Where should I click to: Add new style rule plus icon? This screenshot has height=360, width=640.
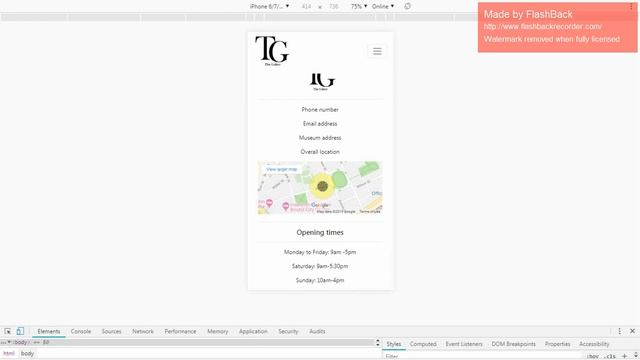[x=624, y=356]
